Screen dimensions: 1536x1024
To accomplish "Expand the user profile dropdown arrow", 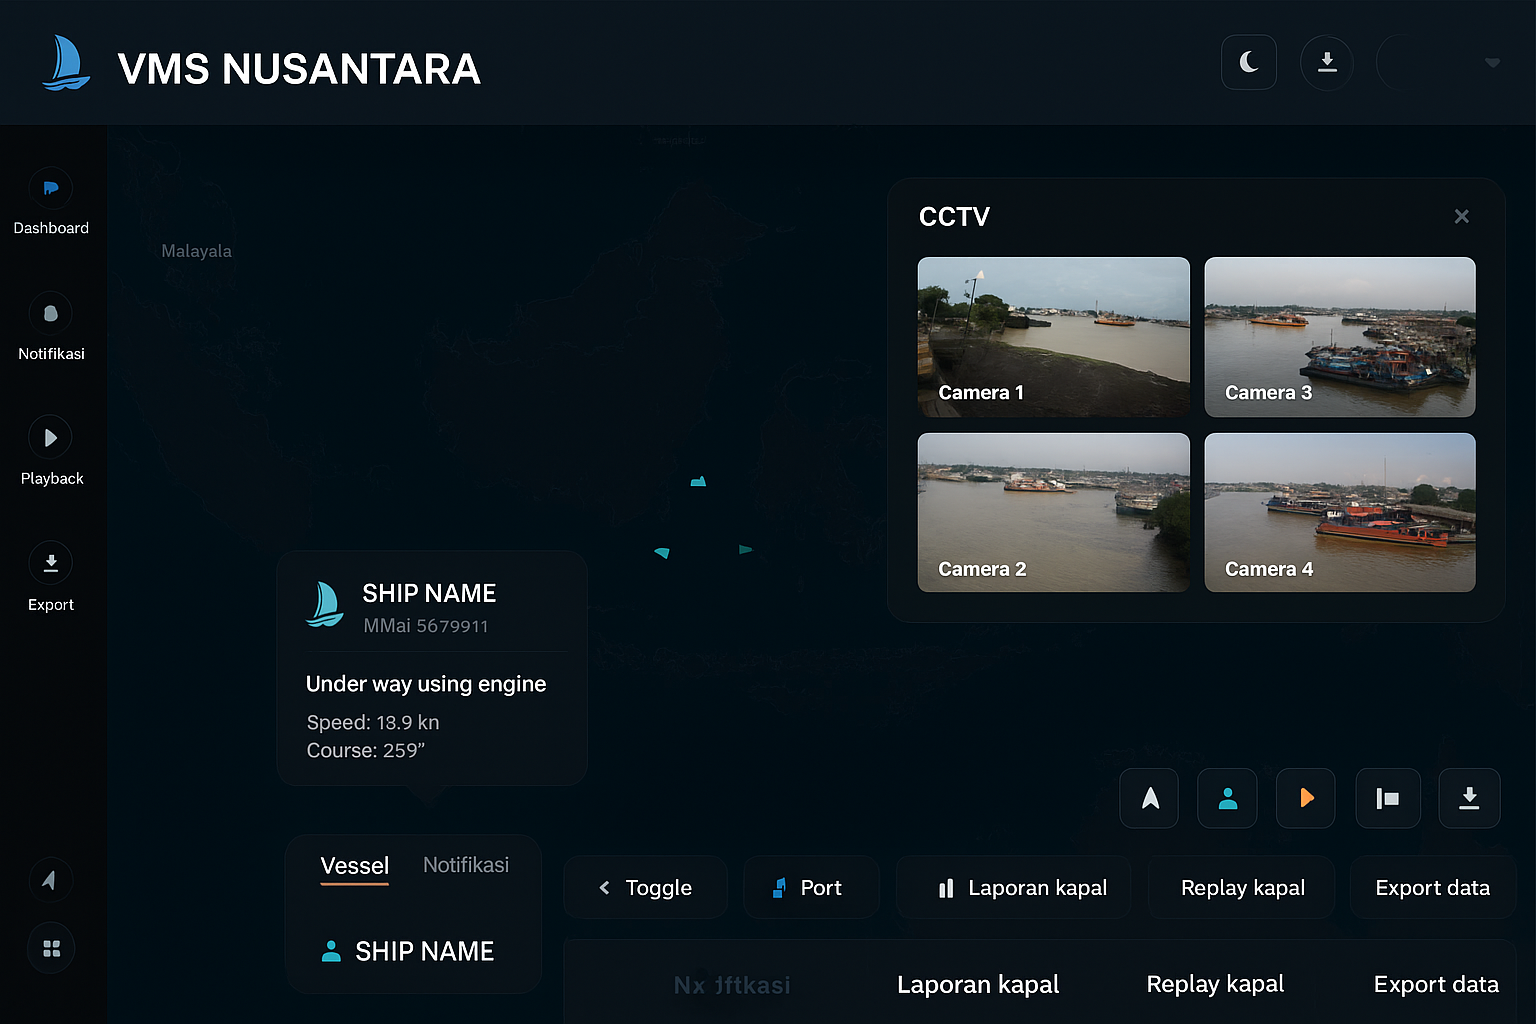I will coord(1491,63).
